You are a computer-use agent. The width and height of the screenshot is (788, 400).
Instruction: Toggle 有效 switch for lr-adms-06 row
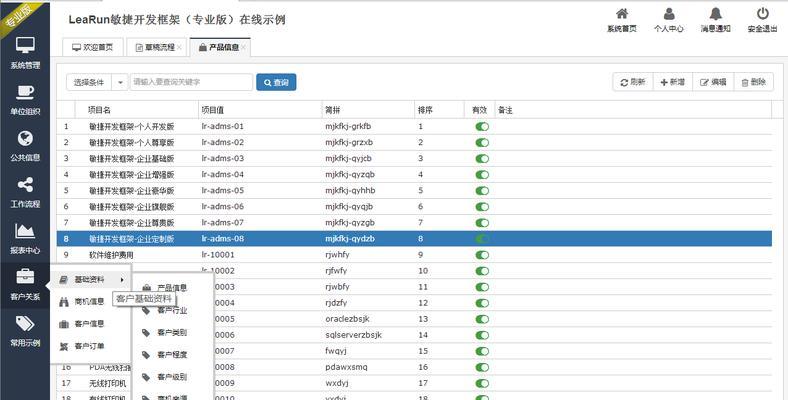click(x=481, y=207)
